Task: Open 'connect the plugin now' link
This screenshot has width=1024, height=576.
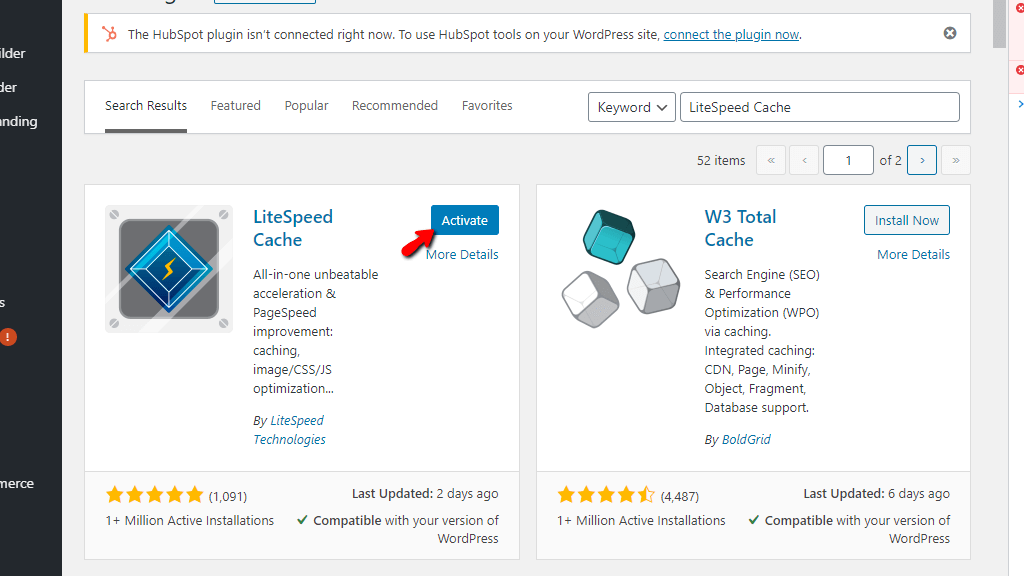Action: [x=731, y=35]
